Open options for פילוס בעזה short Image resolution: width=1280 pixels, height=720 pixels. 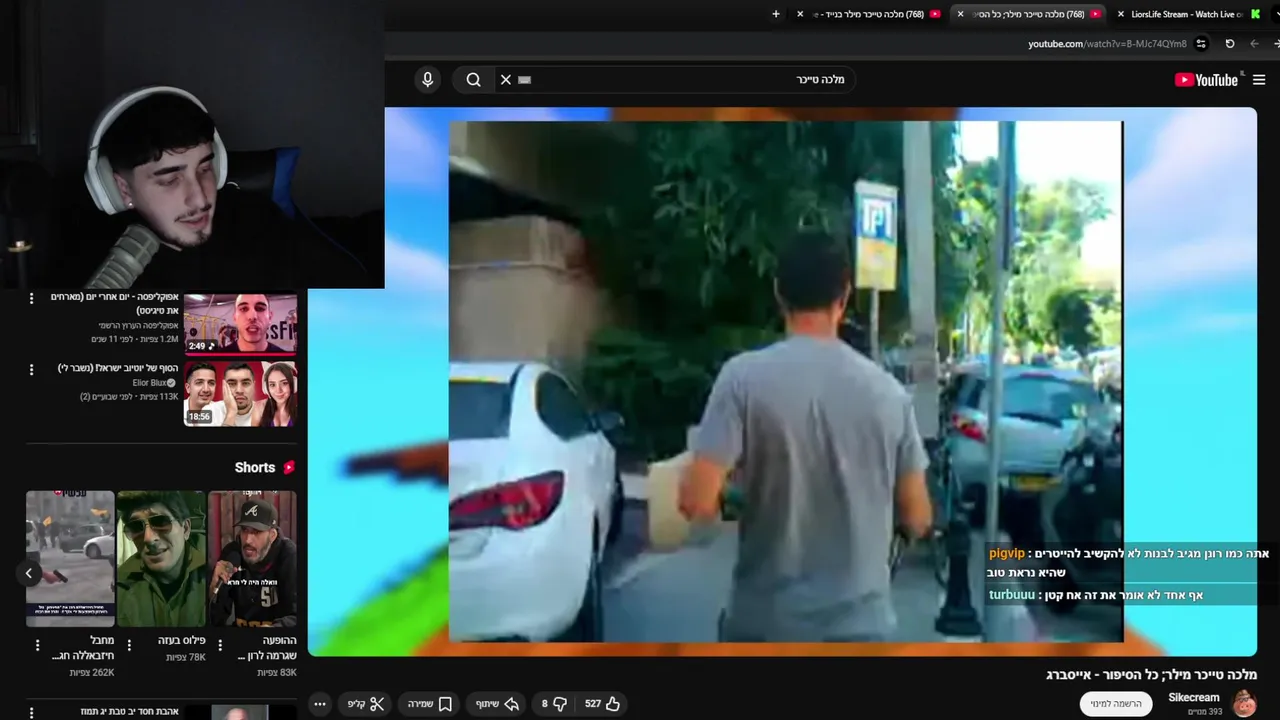coord(129,646)
